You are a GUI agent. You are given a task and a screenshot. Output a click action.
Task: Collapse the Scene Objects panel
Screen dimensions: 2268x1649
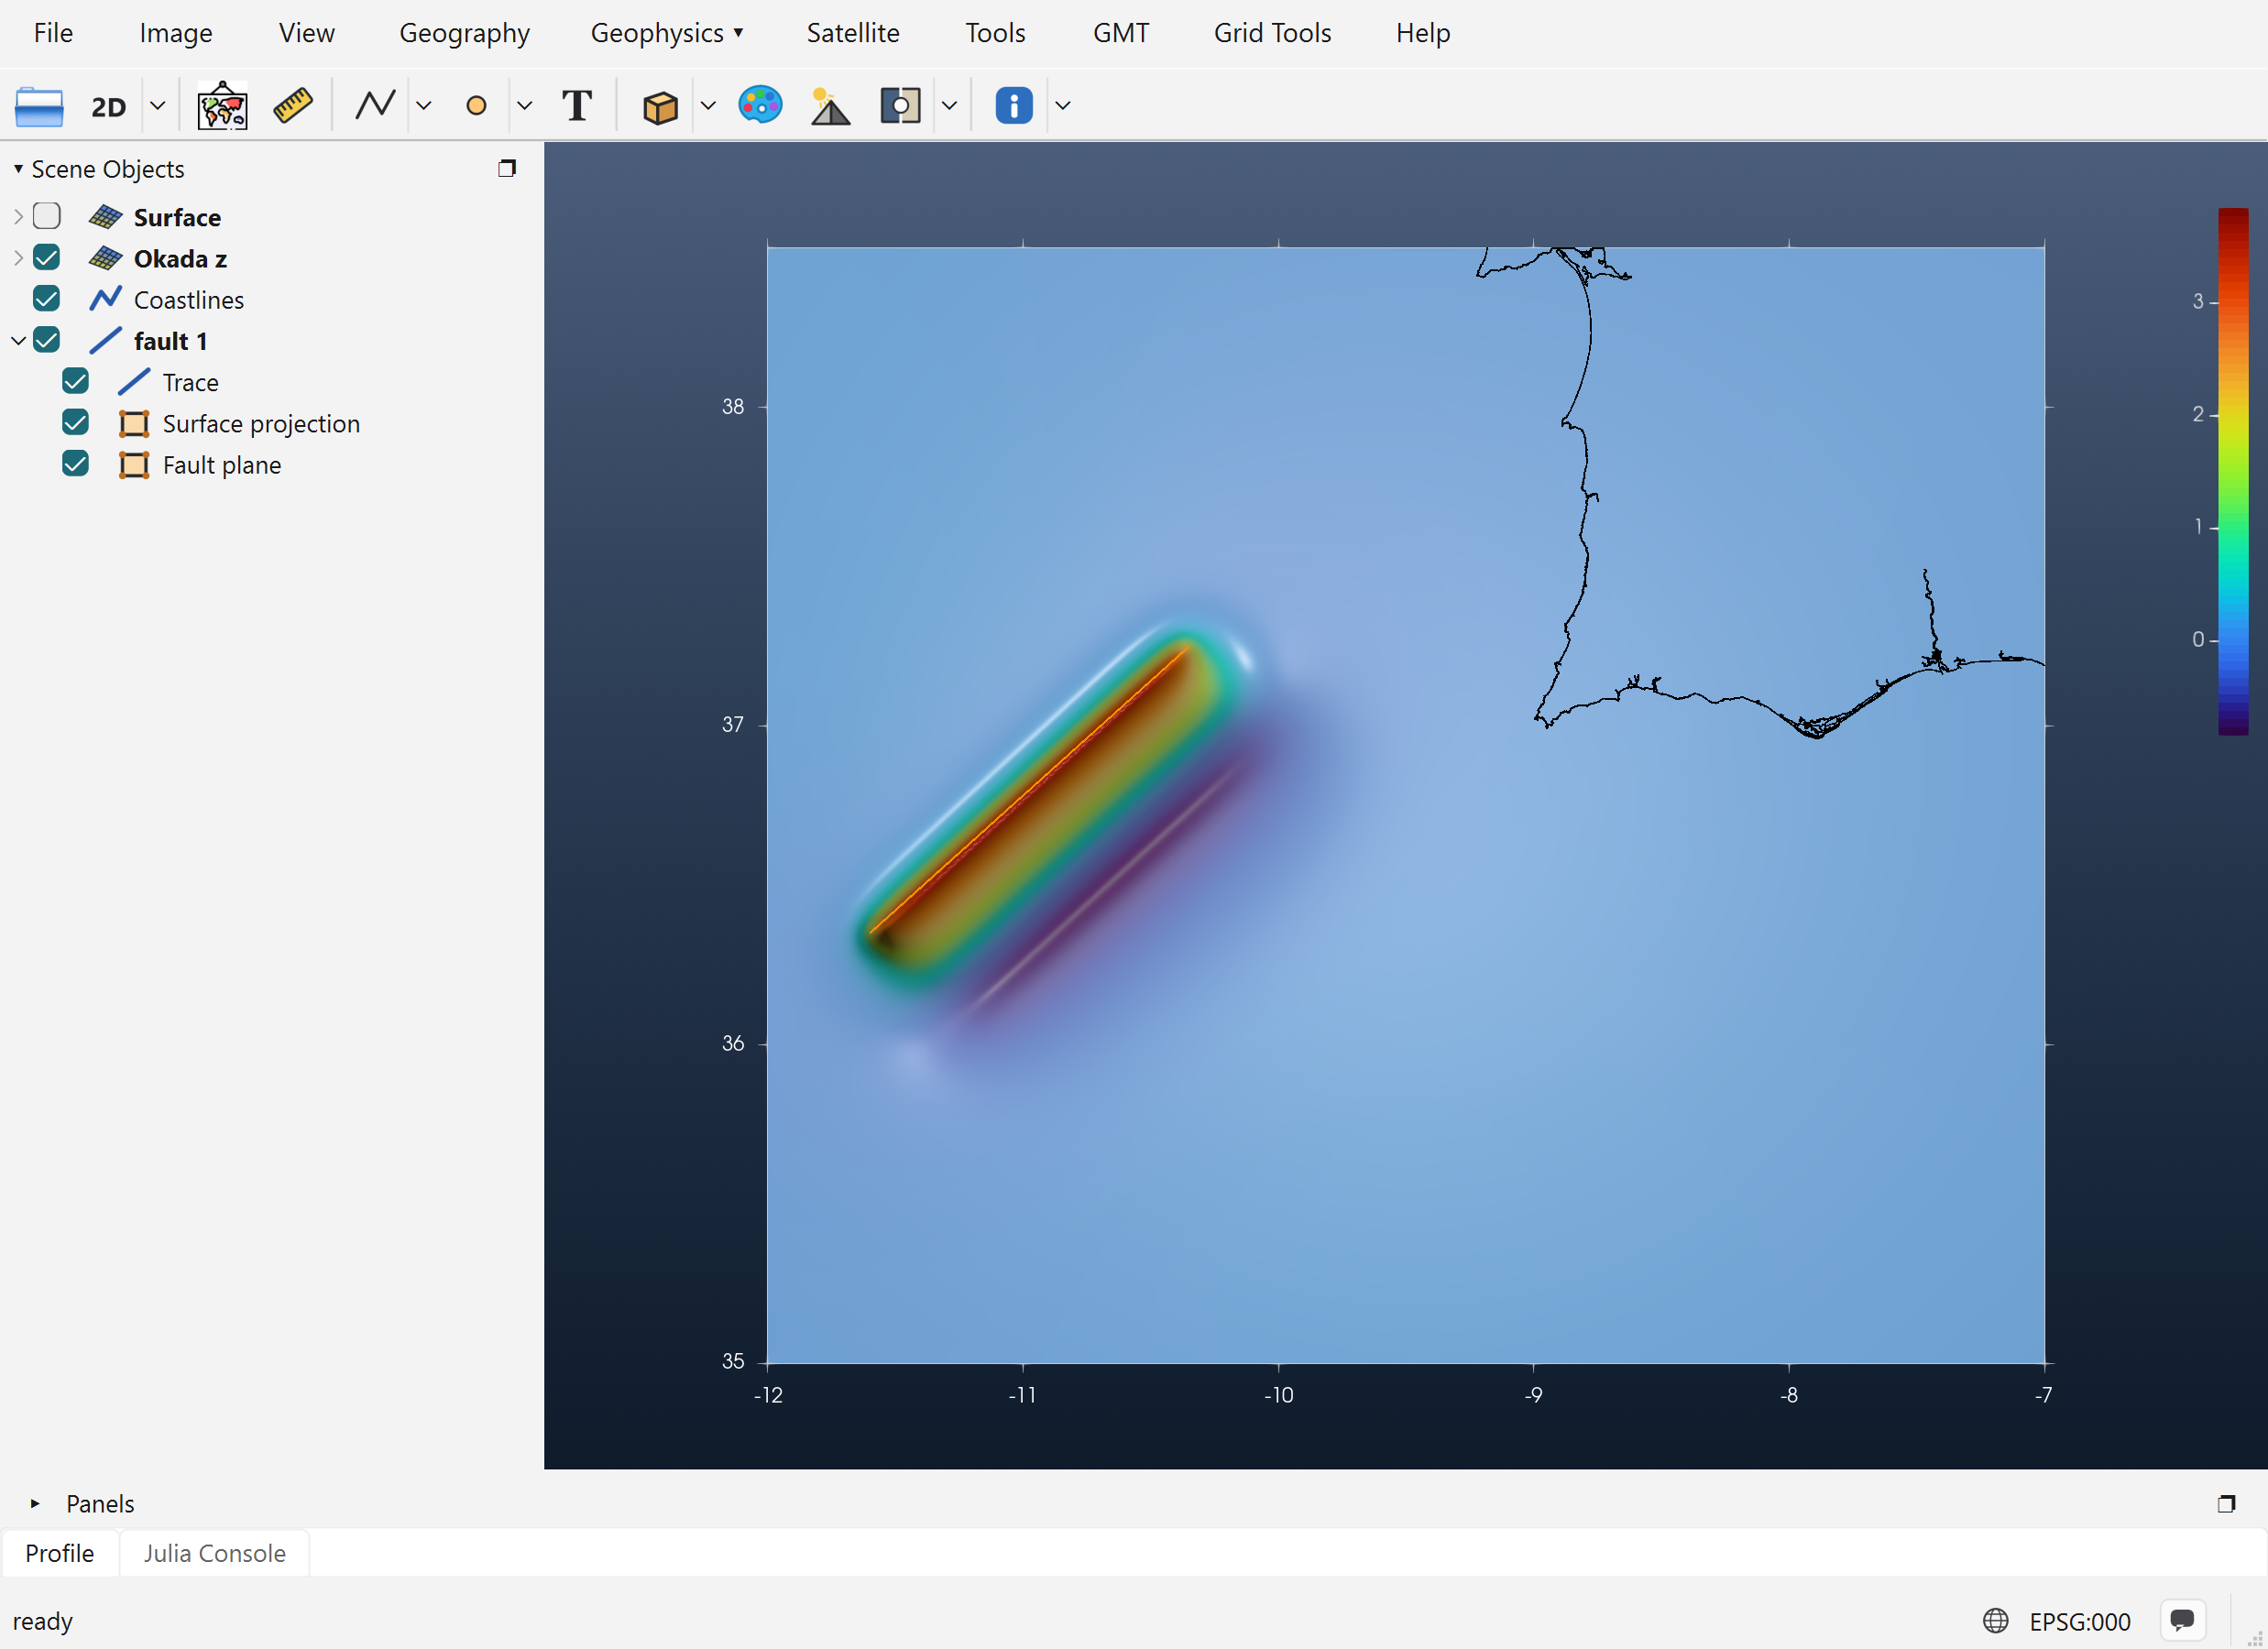[18, 169]
